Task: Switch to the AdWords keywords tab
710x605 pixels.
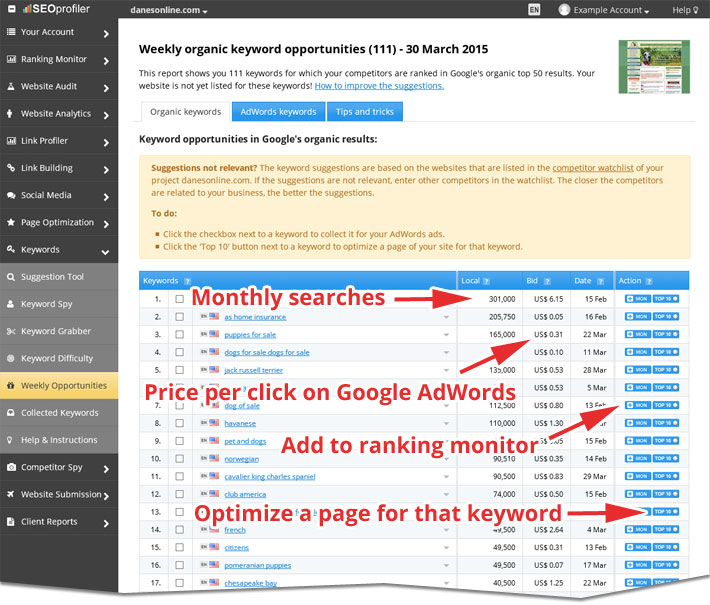Action: pos(278,112)
